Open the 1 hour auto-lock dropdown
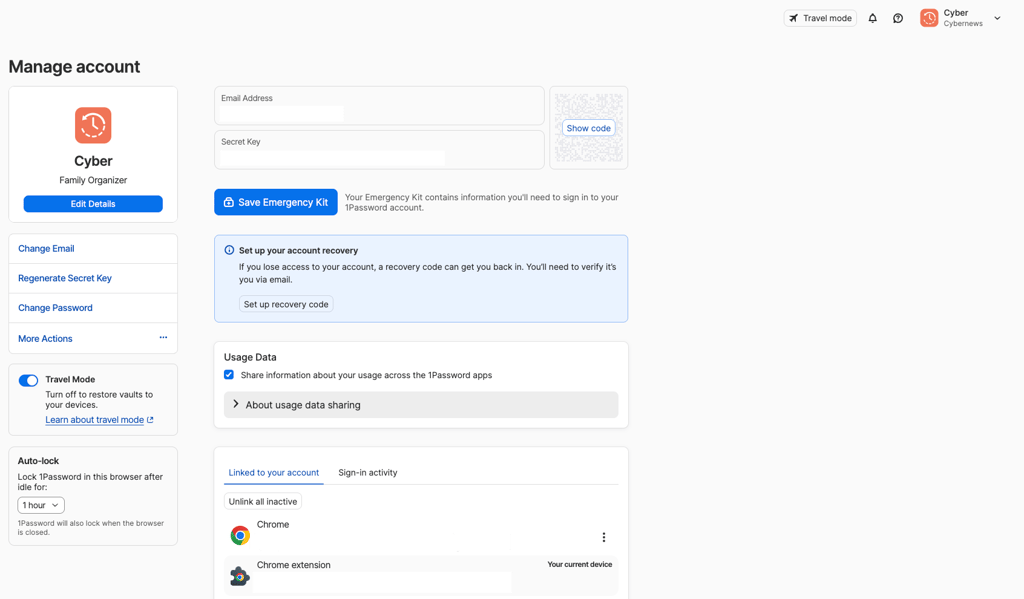The height and width of the screenshot is (599, 1024). coord(40,505)
